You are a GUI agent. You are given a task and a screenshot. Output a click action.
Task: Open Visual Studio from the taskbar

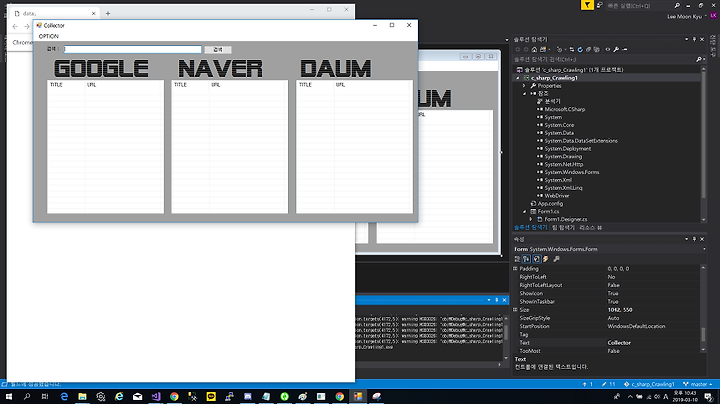click(156, 396)
